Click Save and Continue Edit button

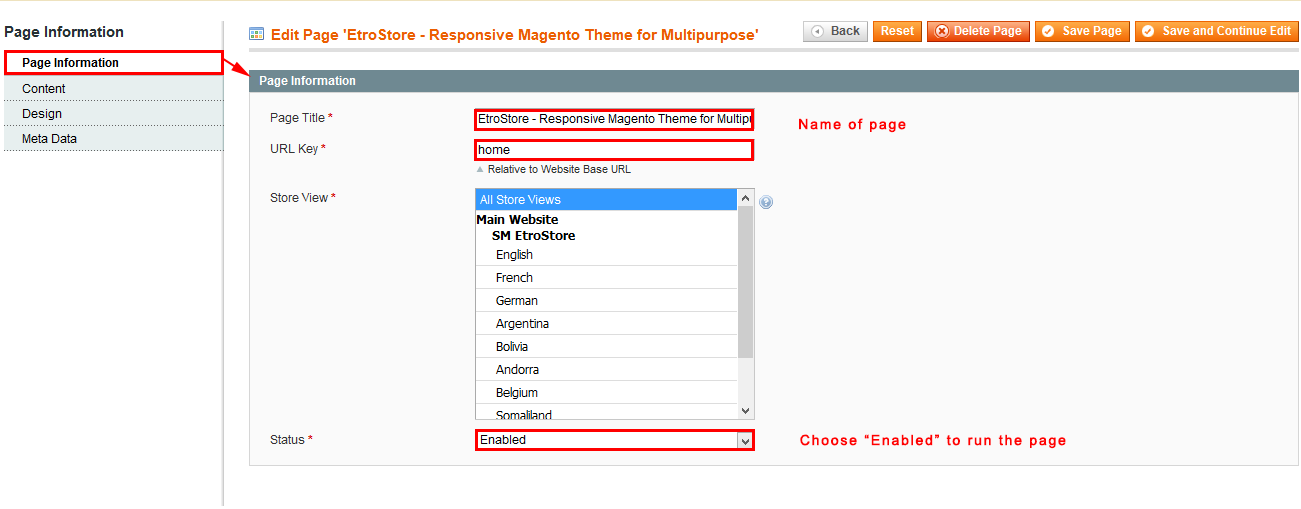pyautogui.click(x=1217, y=31)
